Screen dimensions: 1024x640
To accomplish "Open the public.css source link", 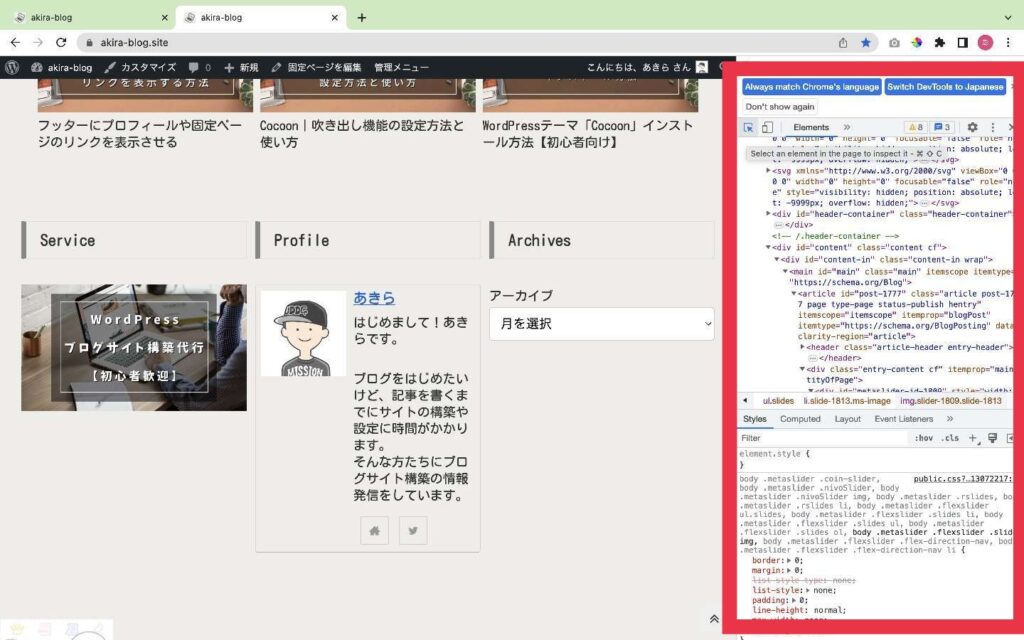I will pyautogui.click(x=962, y=479).
